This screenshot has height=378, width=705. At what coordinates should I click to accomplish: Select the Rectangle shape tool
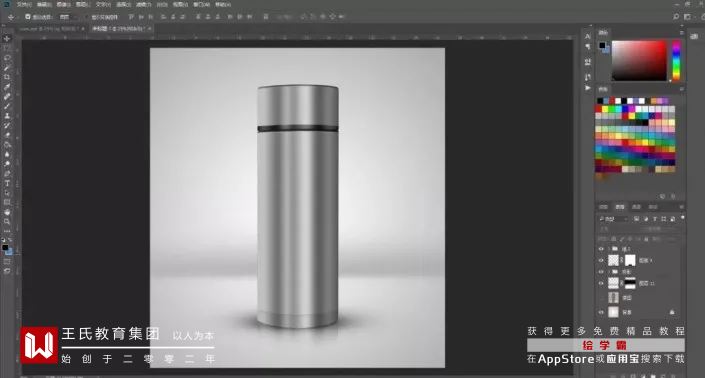[x=7, y=202]
